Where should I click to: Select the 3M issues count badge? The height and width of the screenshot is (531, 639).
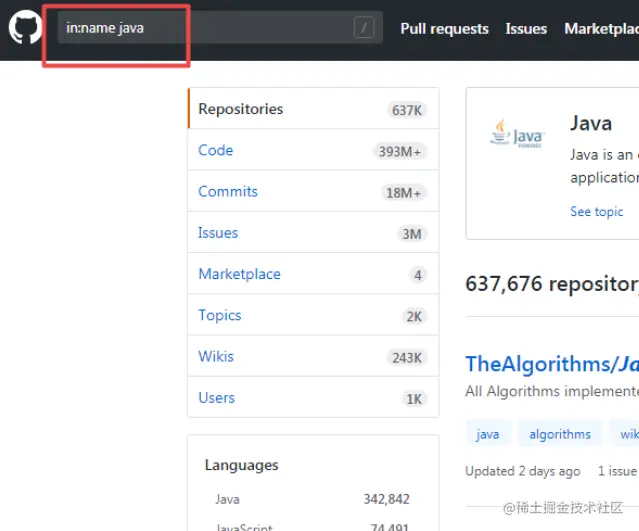tap(412, 234)
